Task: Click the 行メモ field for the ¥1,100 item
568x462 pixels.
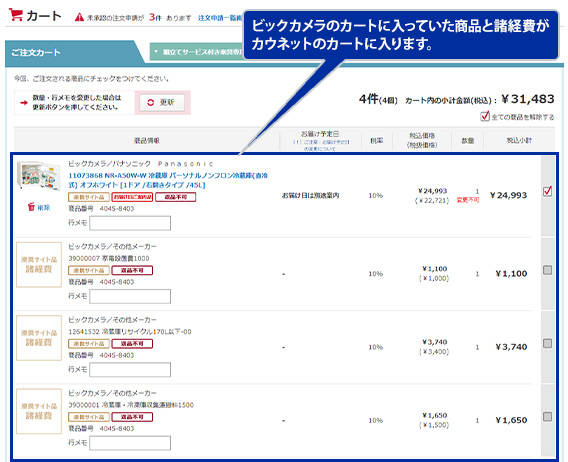Action: [x=130, y=296]
